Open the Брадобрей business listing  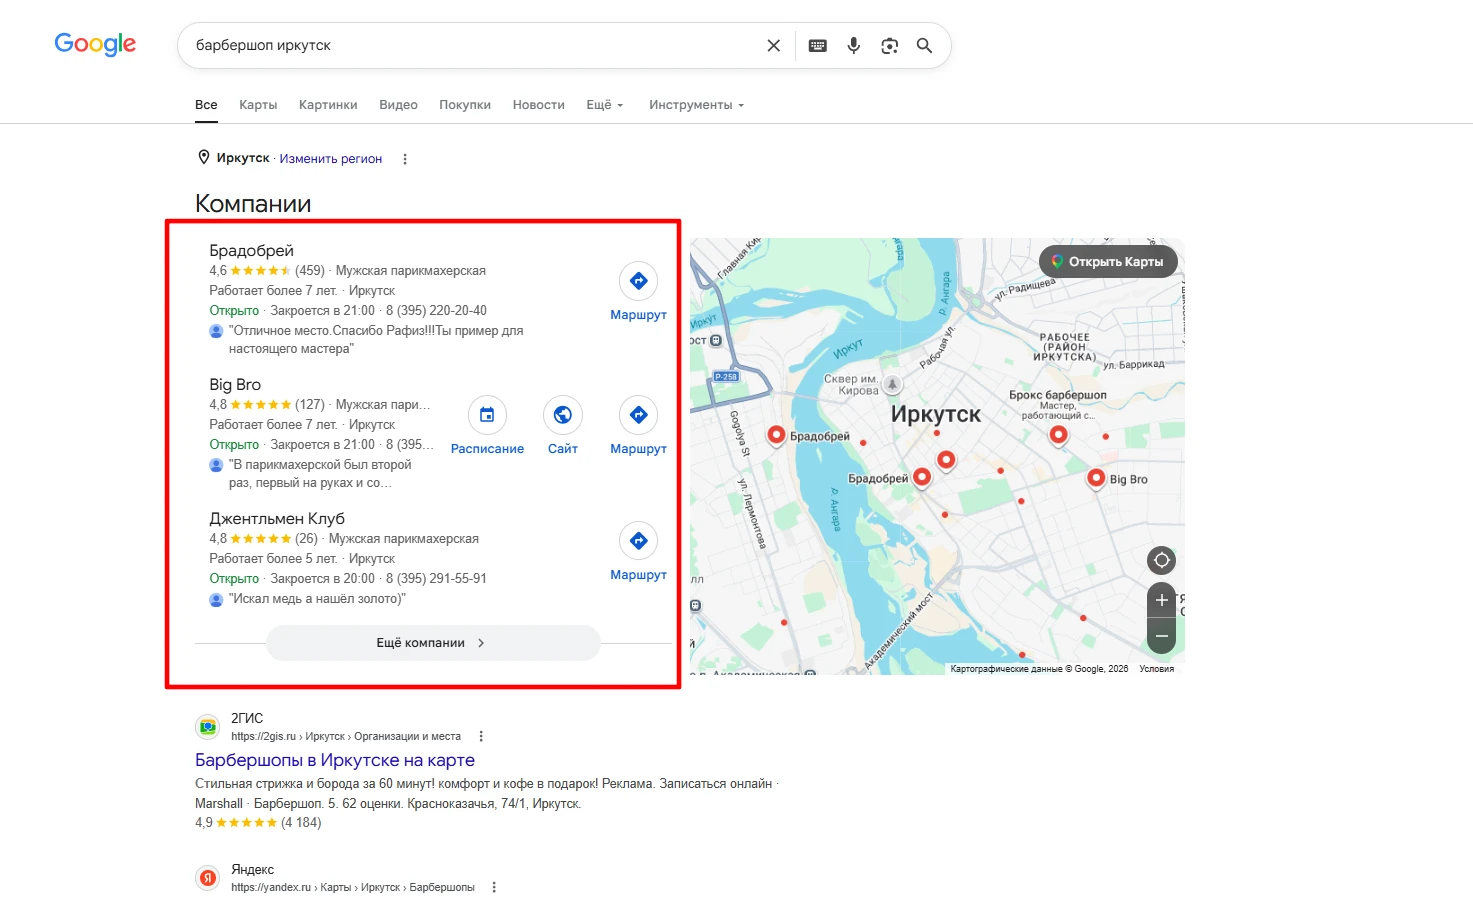(251, 250)
